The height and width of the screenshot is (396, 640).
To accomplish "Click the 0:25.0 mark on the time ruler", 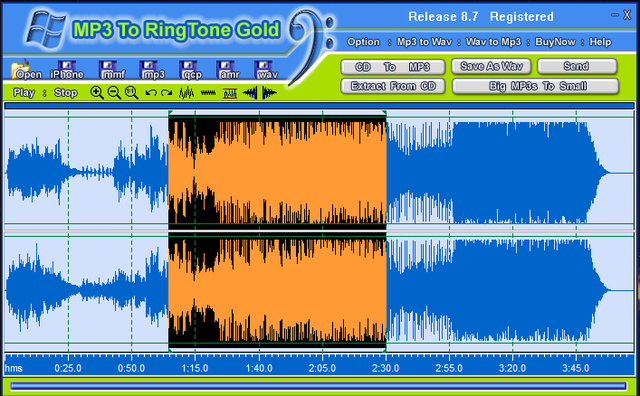I will point(68,368).
